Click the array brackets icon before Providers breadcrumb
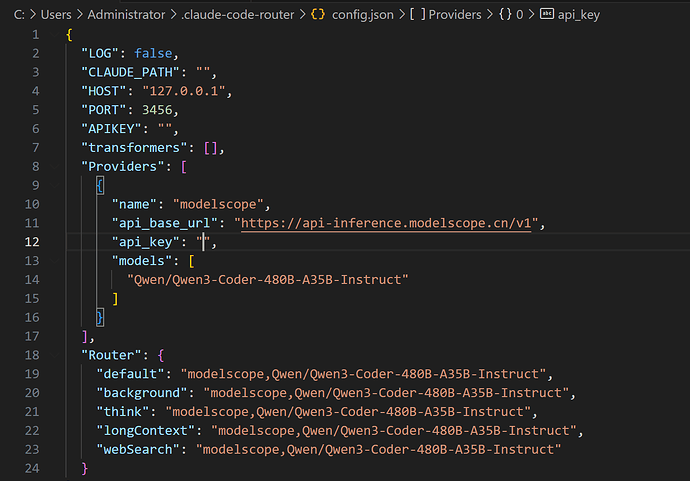Viewport: 690px width, 481px height. click(418, 15)
